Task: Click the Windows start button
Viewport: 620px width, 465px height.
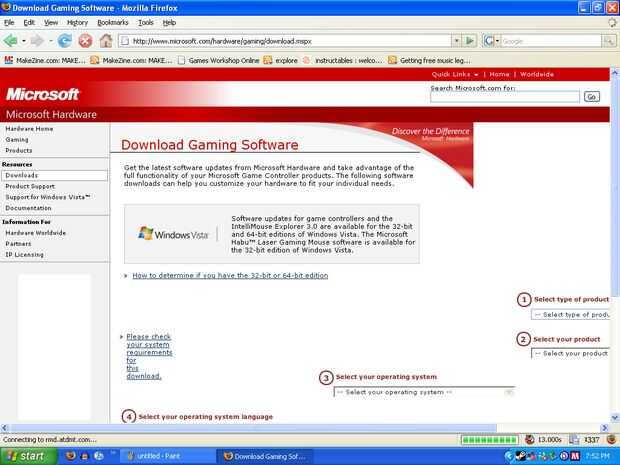Action: 28,456
